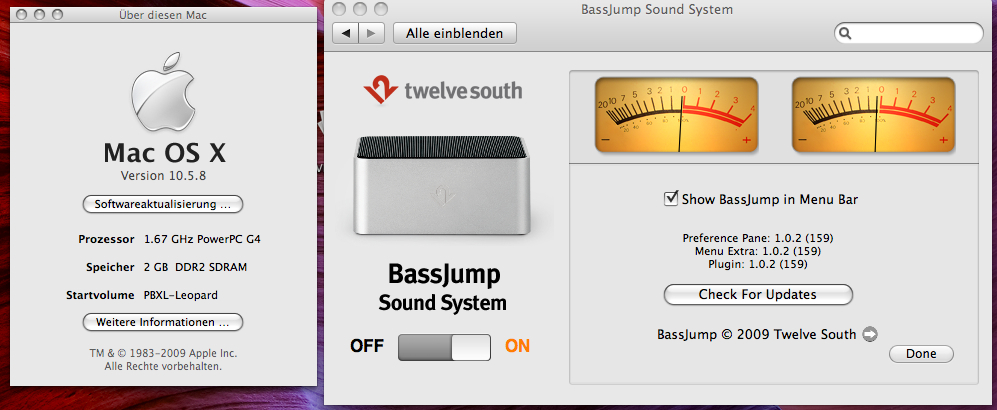Click the back arrow in BassJump toolbar
The width and height of the screenshot is (997, 410).
pos(345,33)
